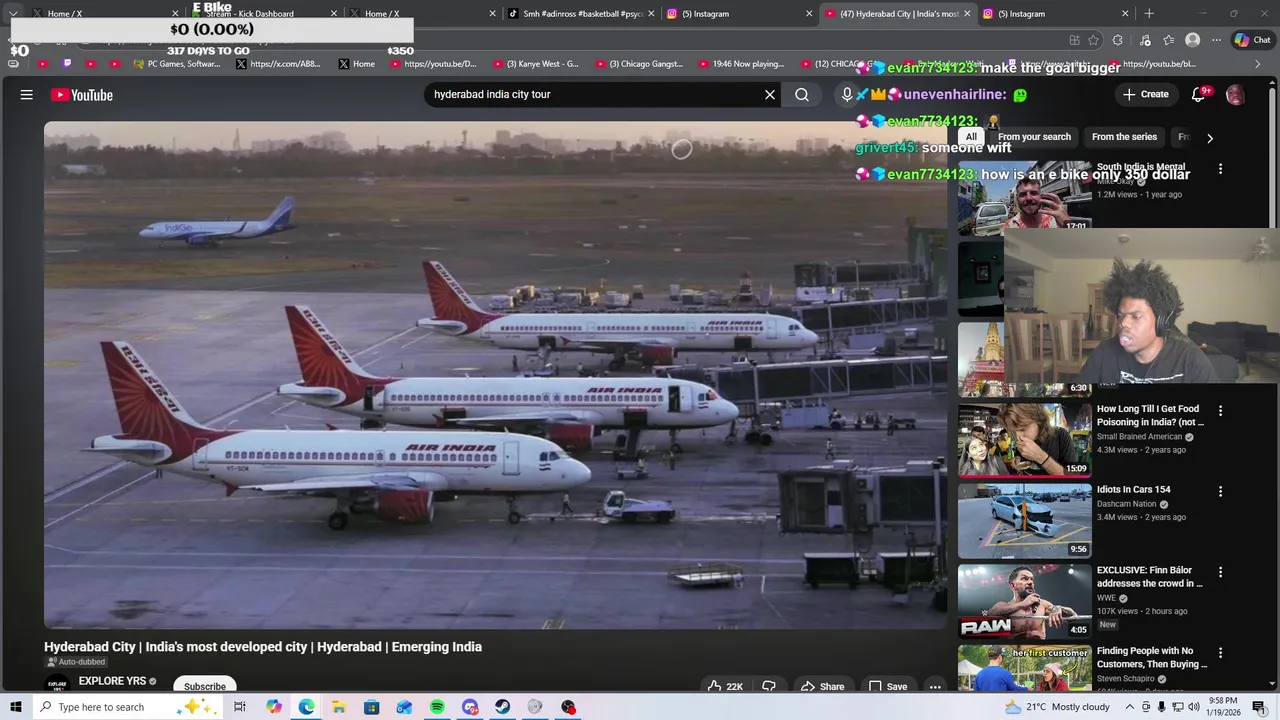
Task: Open the tab search dropdown
Action: (13, 14)
